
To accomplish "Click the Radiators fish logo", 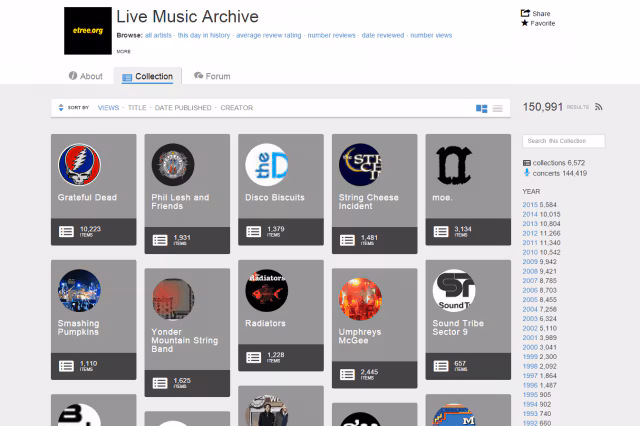I will [x=267, y=291].
